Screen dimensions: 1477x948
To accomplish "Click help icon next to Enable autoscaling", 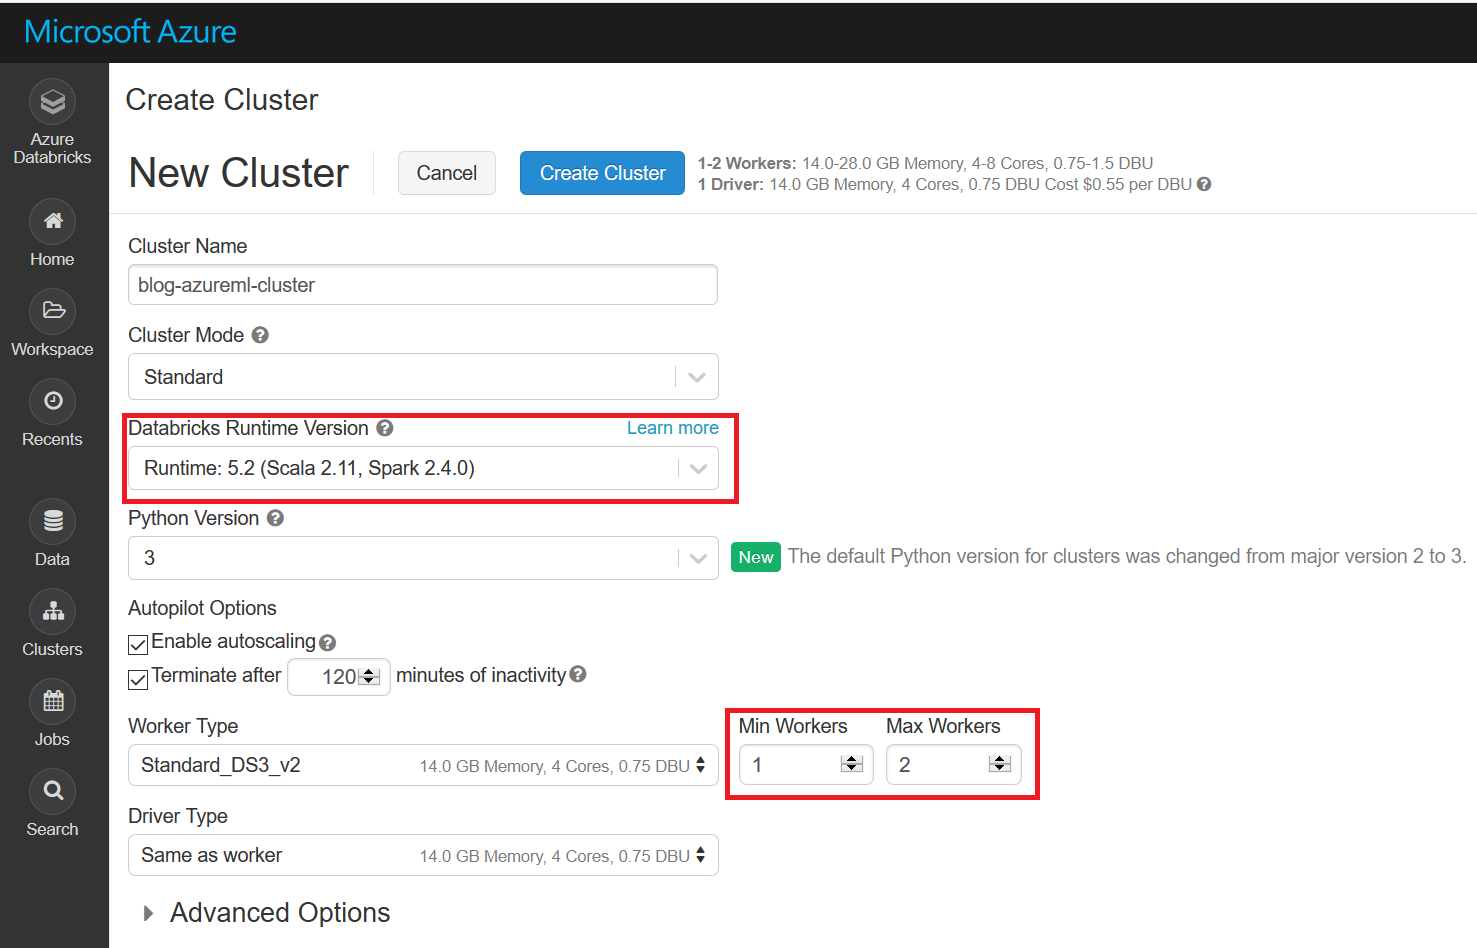I will (327, 643).
